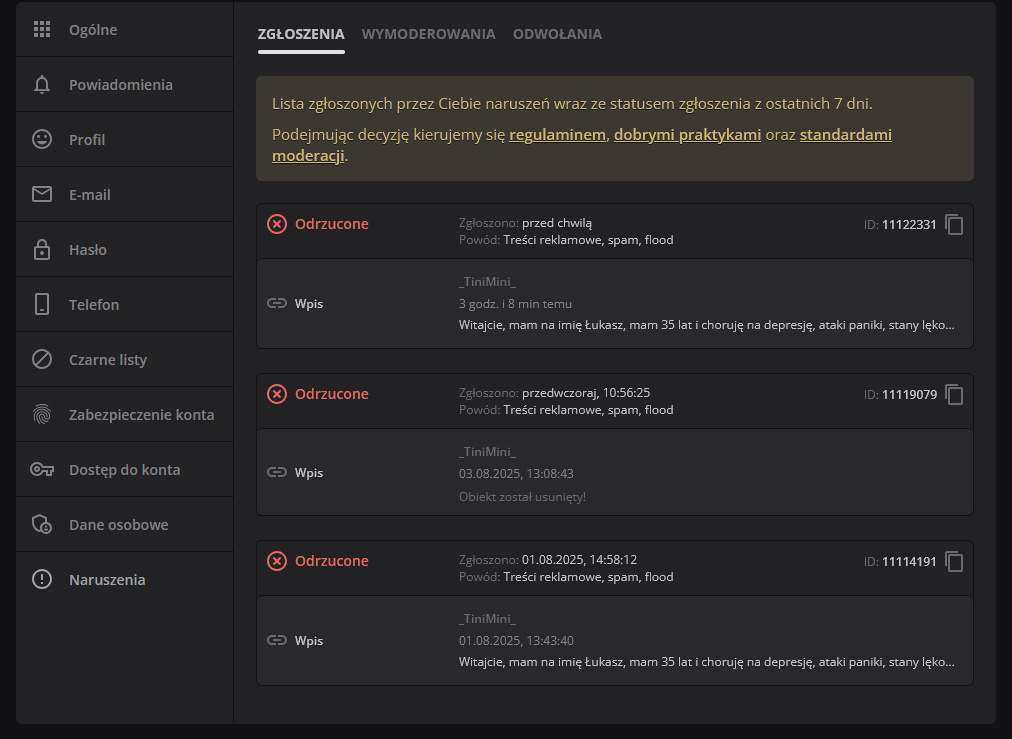The image size is (1012, 739).
Task: Click the smiley face Profil icon
Action: tap(42, 140)
